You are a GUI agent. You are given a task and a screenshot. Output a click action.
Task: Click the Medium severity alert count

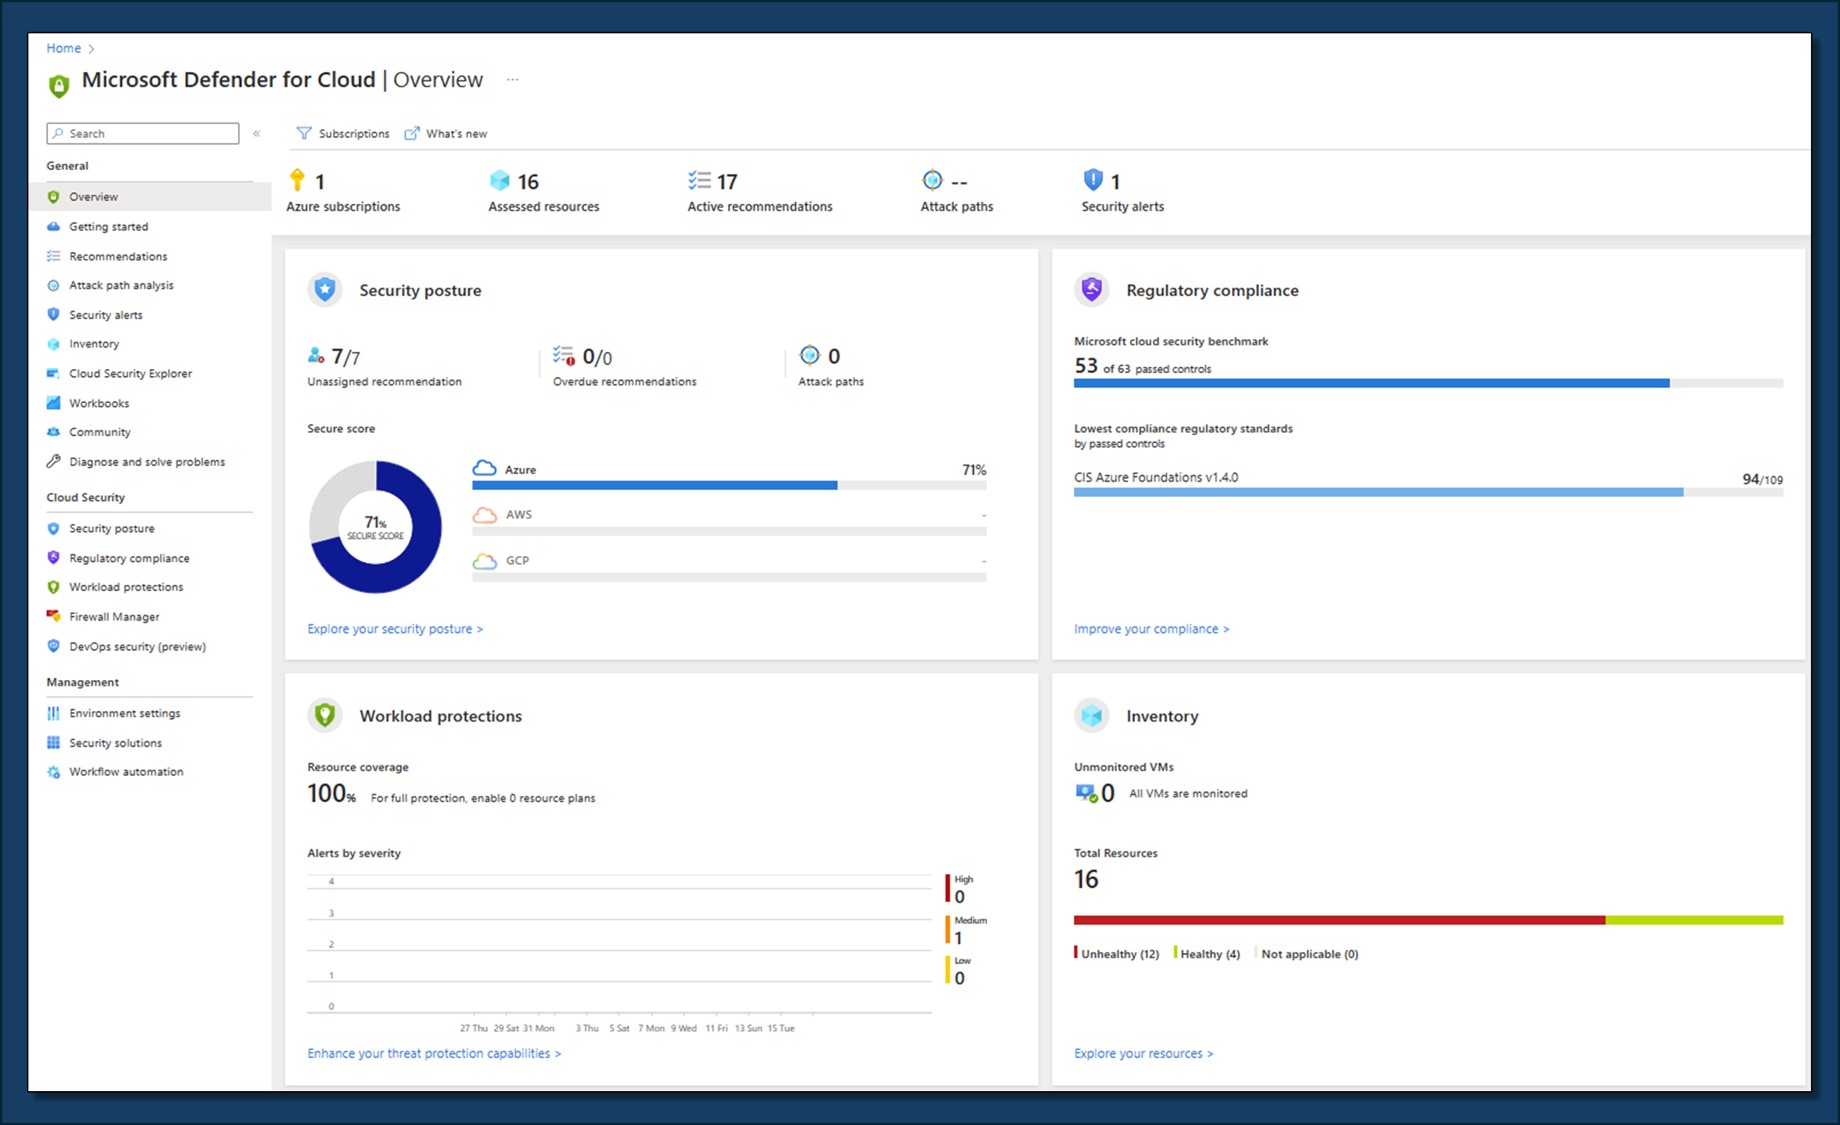[x=958, y=938]
